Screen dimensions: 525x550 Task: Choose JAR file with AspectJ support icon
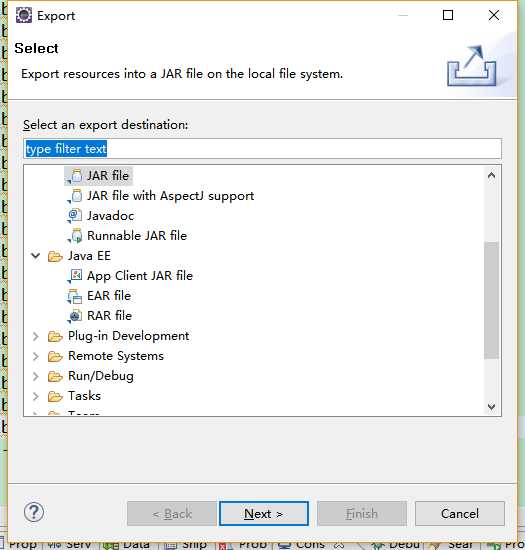75,196
